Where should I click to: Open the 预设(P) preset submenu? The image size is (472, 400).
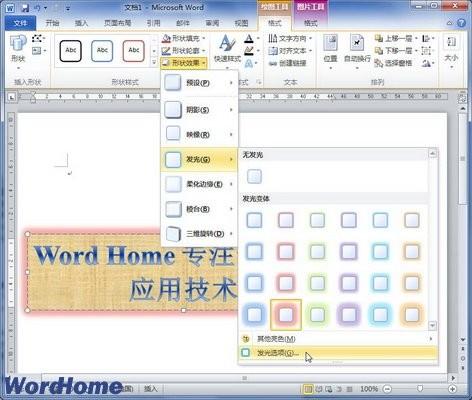(199, 83)
